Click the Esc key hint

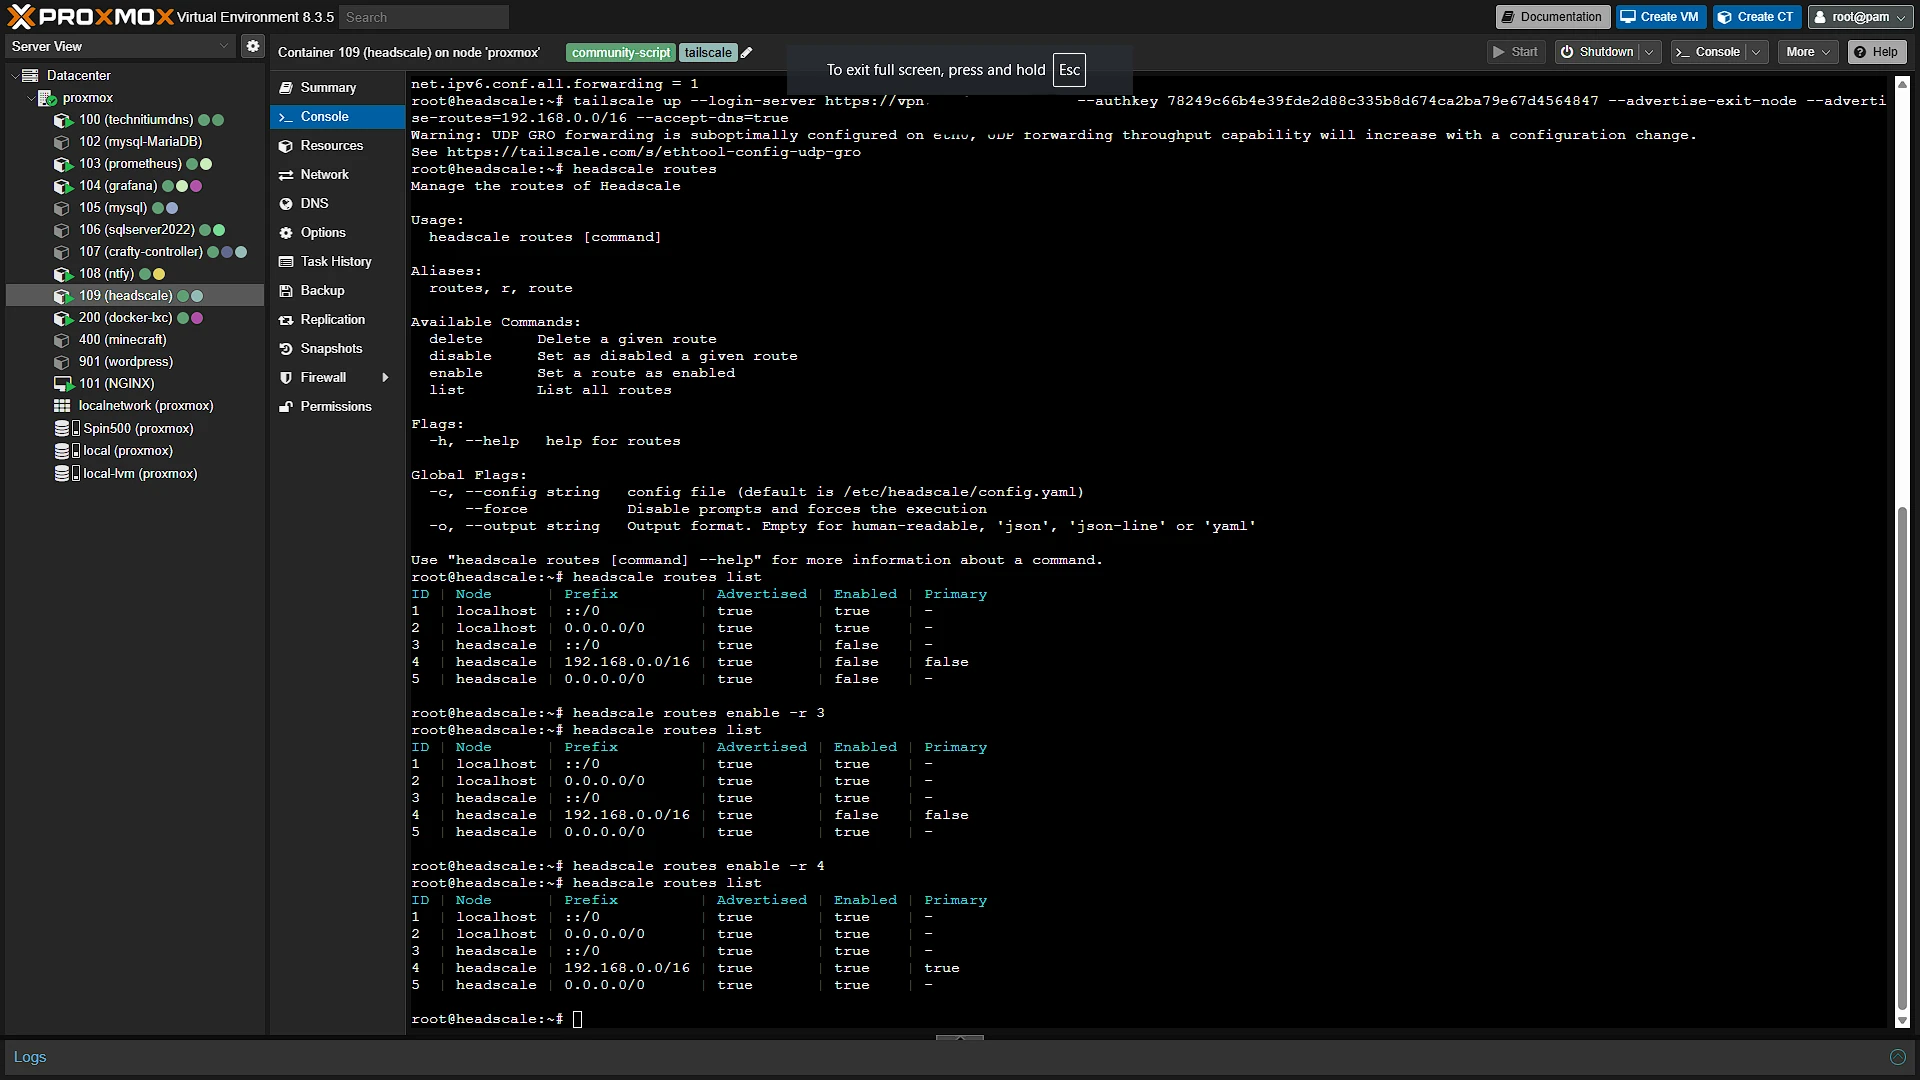tap(1069, 70)
